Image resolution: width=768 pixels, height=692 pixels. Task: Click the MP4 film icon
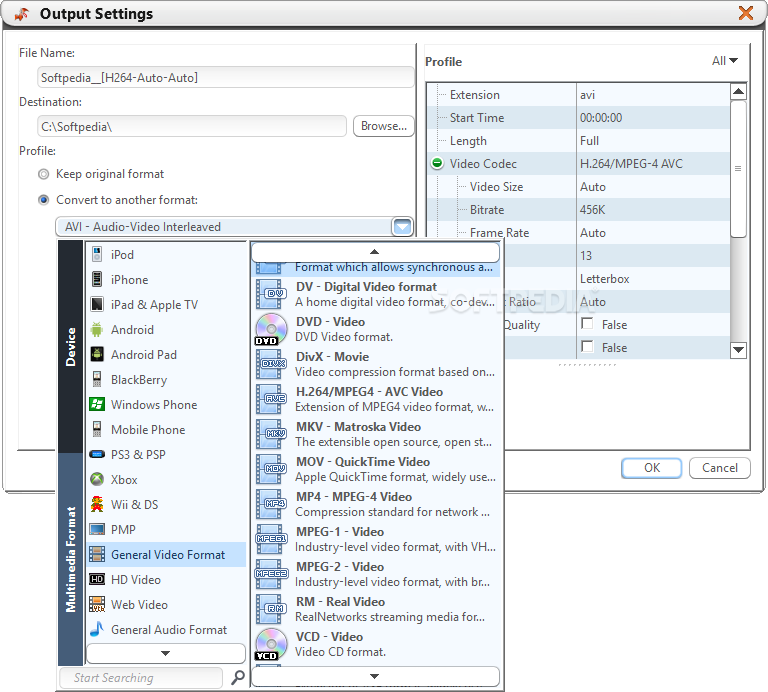[271, 504]
